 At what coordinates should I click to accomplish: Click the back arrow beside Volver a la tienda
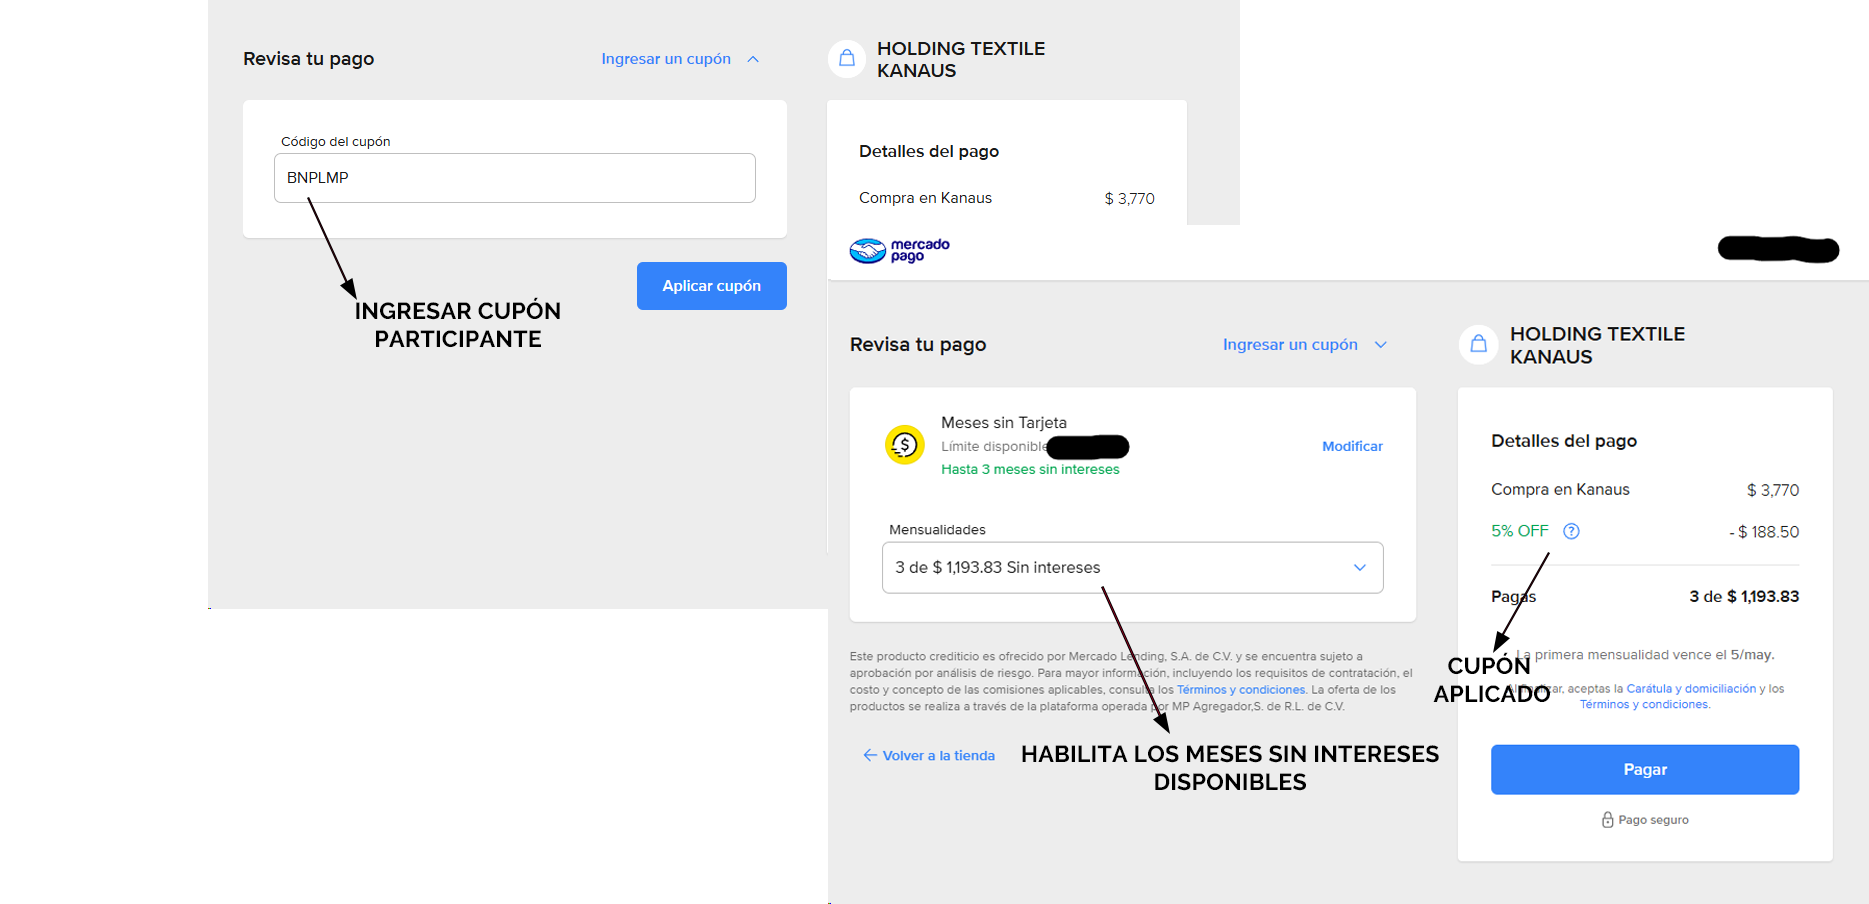coord(870,755)
